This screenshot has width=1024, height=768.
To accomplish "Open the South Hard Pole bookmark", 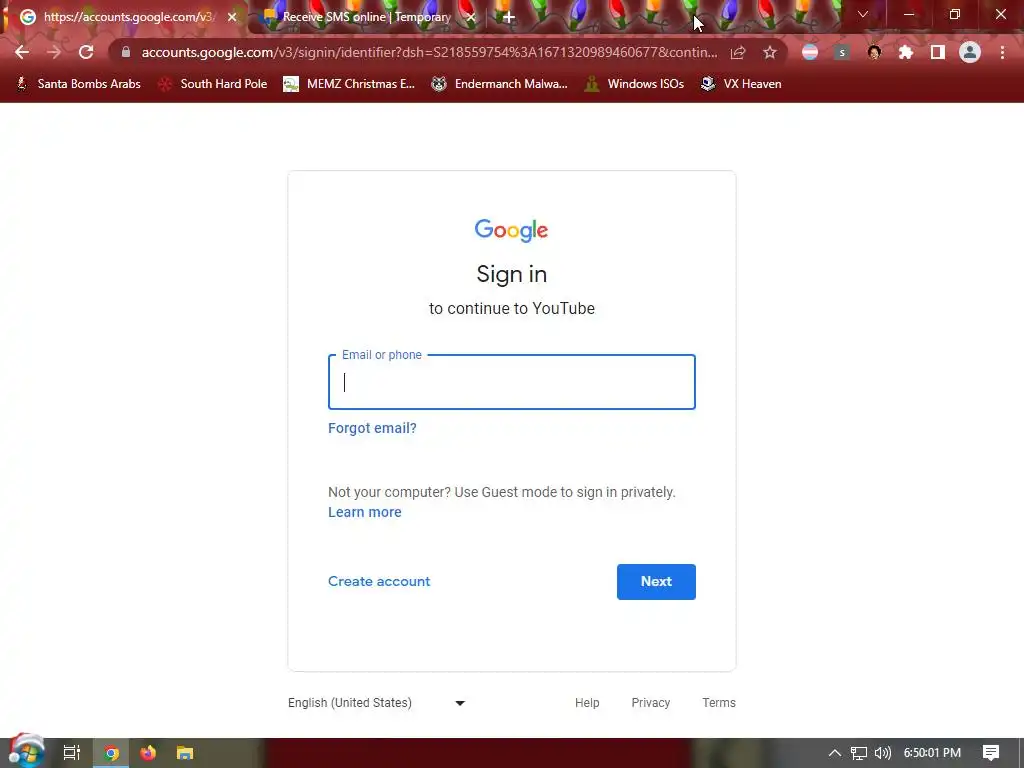I will tap(213, 84).
